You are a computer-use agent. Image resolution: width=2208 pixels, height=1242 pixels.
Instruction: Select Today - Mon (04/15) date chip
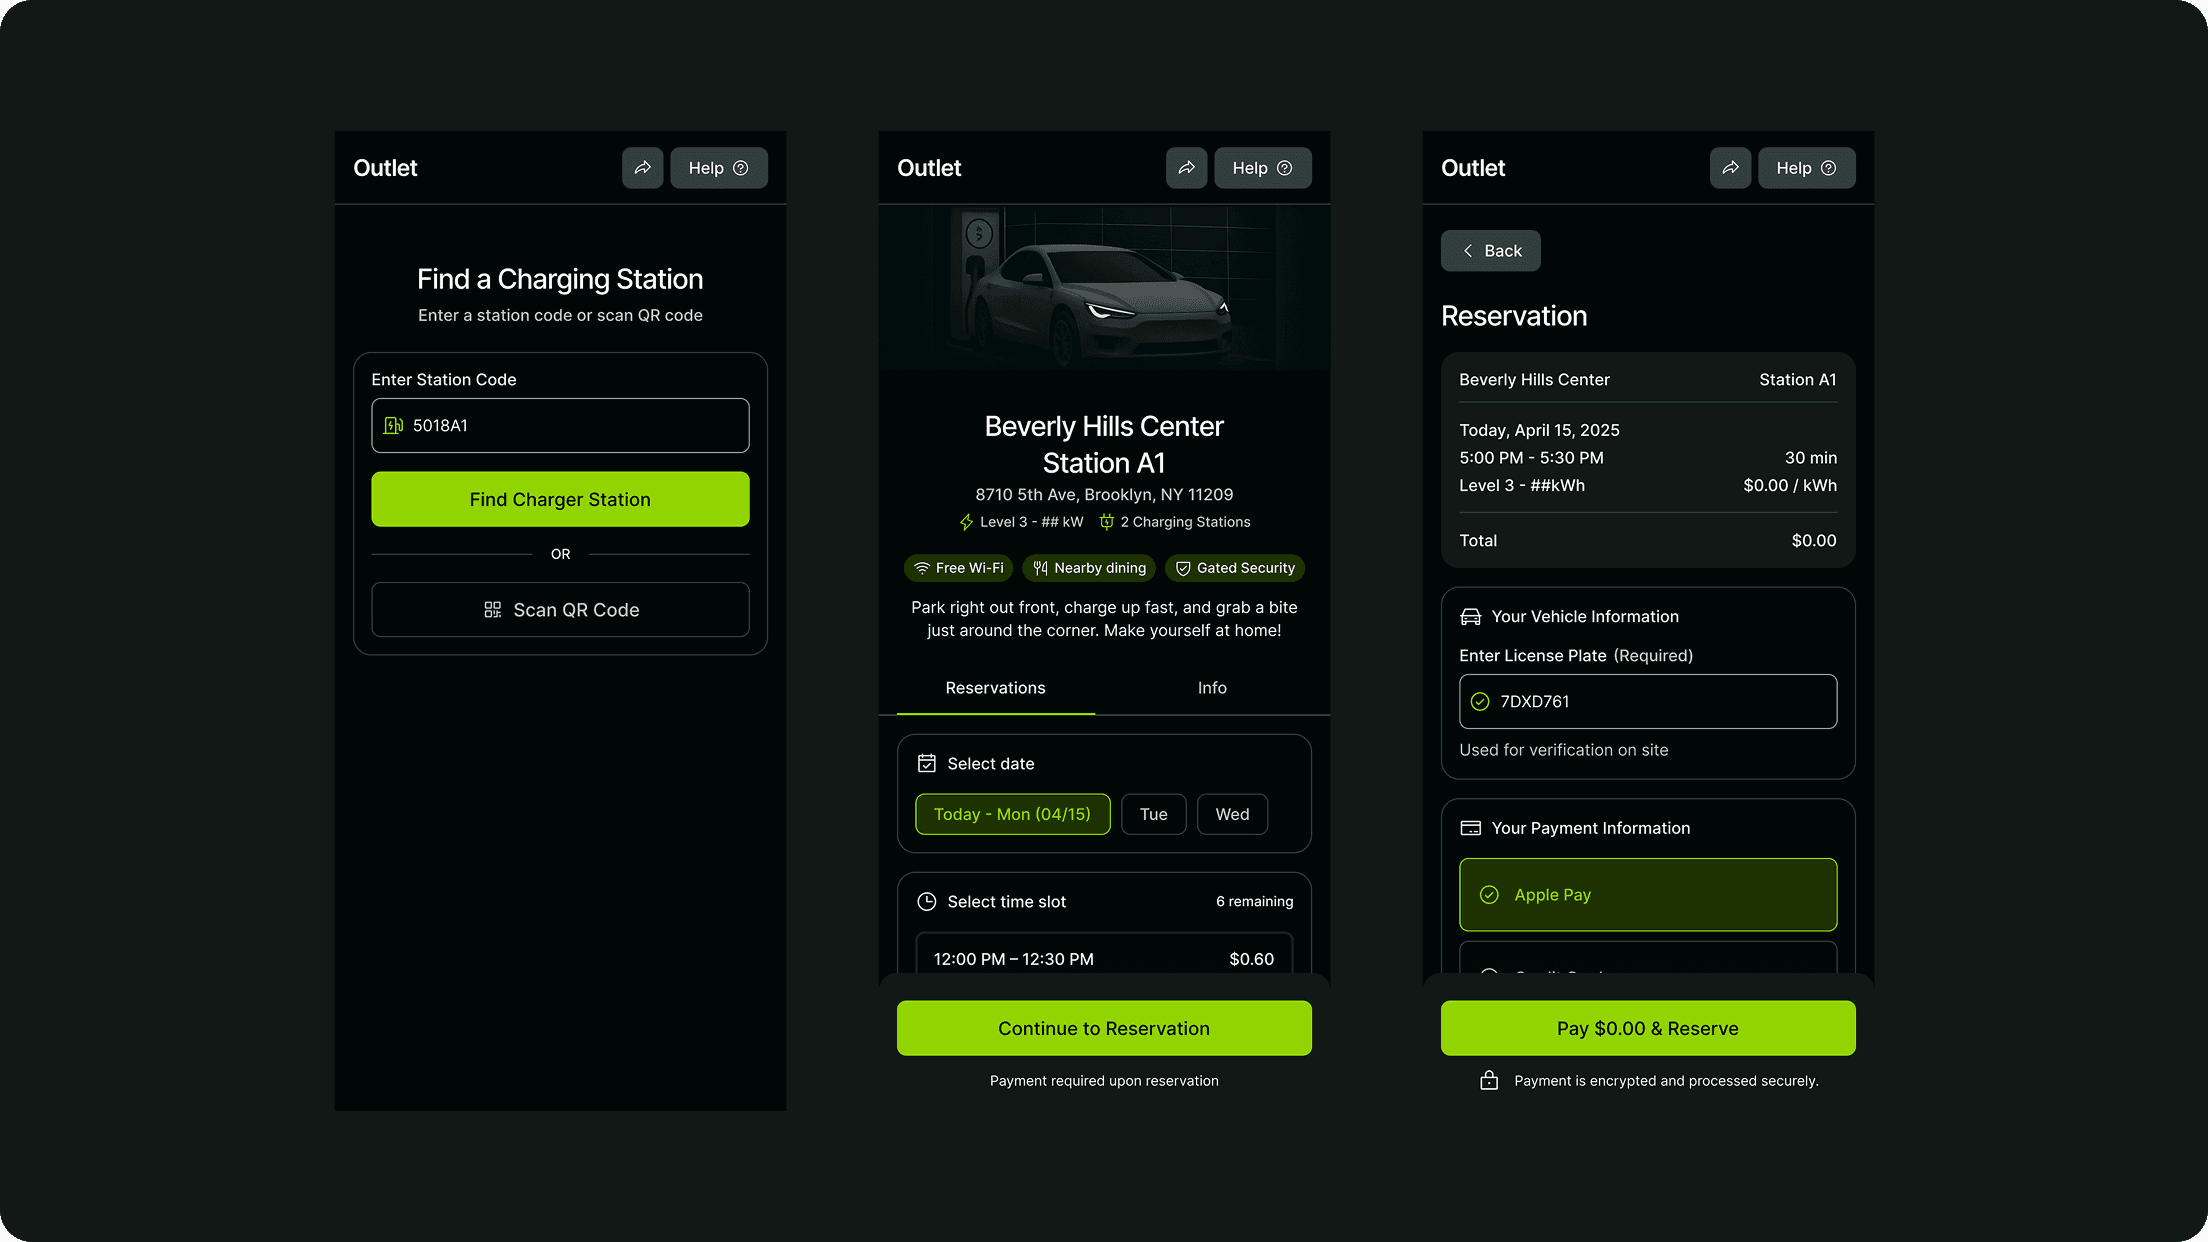pyautogui.click(x=1012, y=814)
